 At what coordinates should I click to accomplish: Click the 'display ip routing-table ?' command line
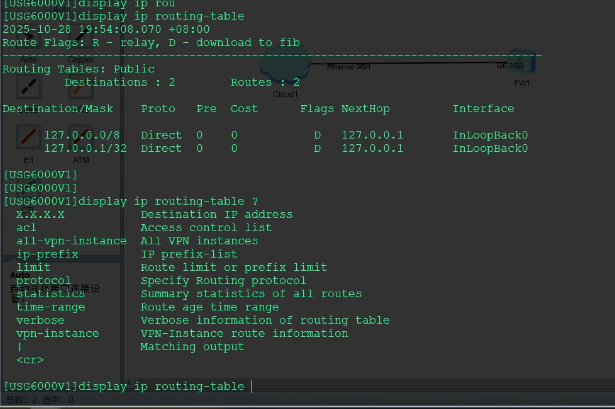pos(131,202)
